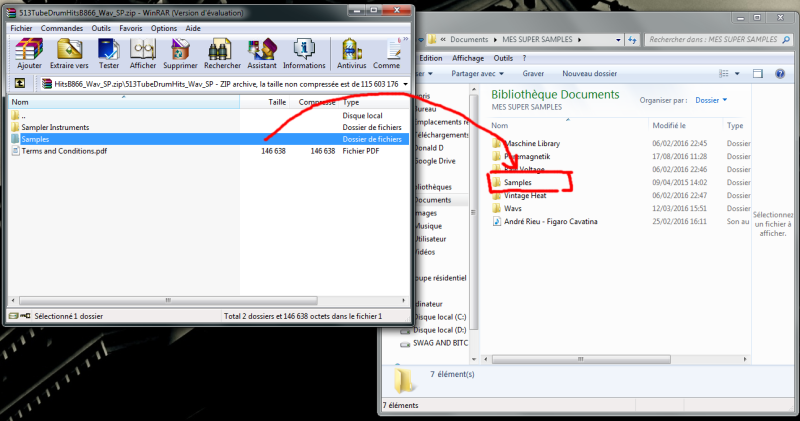Click the Maschine Library folder icon
This screenshot has width=800, height=421.
point(496,143)
